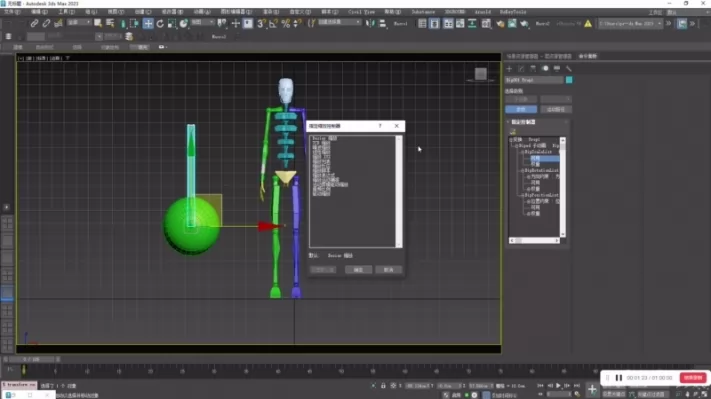Toggle the Scene Explorer icon
Screen dimensions: 711x399
point(422,23)
